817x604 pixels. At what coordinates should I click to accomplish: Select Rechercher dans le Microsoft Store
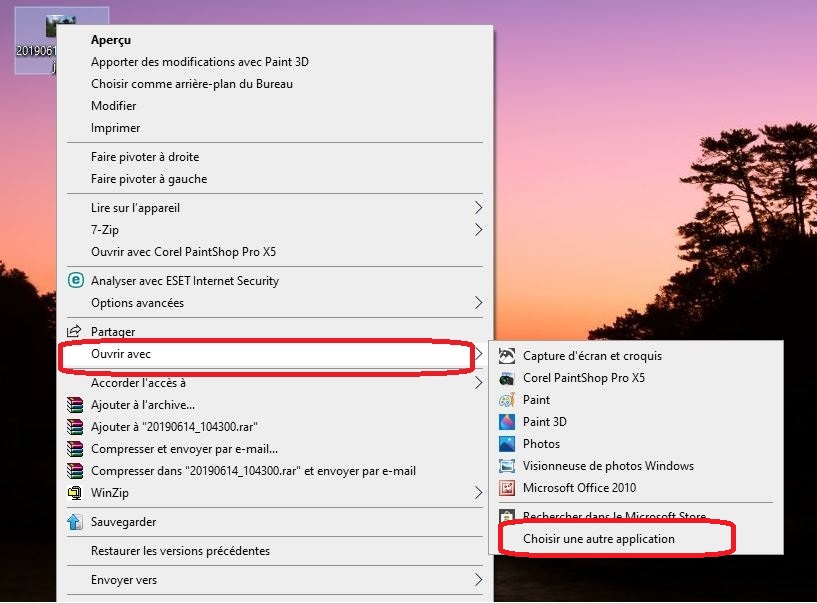click(x=636, y=516)
